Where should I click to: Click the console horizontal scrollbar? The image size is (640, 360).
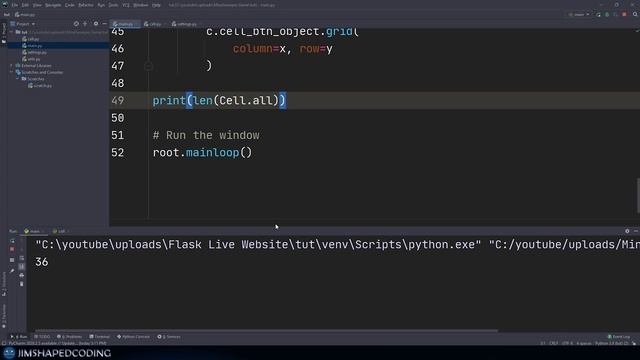click(x=266, y=331)
